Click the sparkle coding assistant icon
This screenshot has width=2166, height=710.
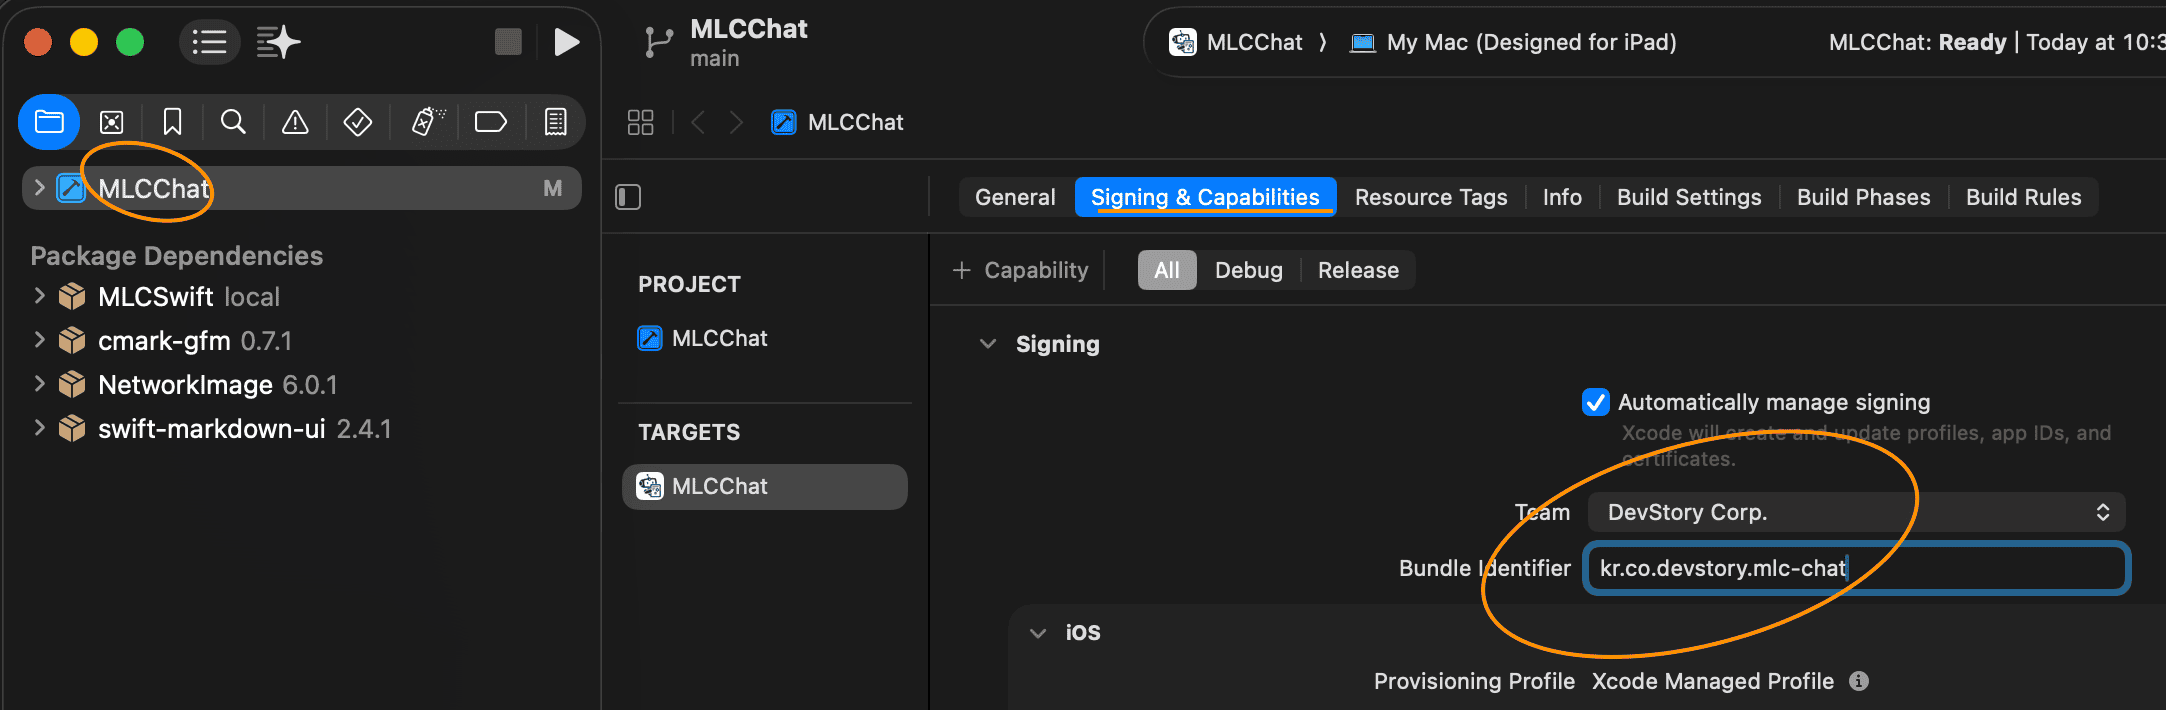278,42
